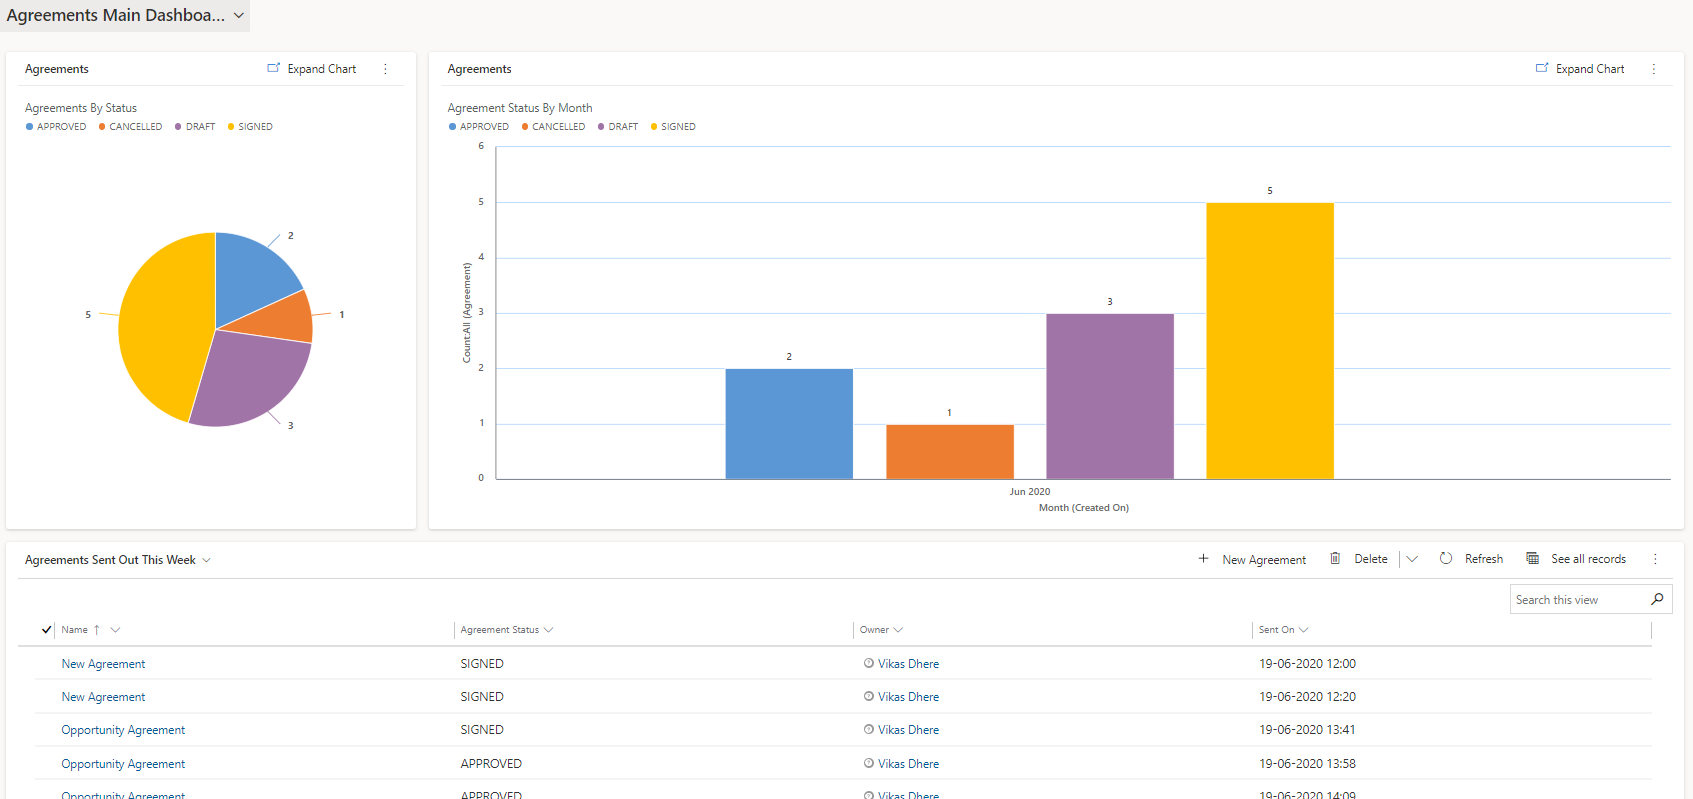Open more options for the bar chart panel

click(x=1653, y=69)
